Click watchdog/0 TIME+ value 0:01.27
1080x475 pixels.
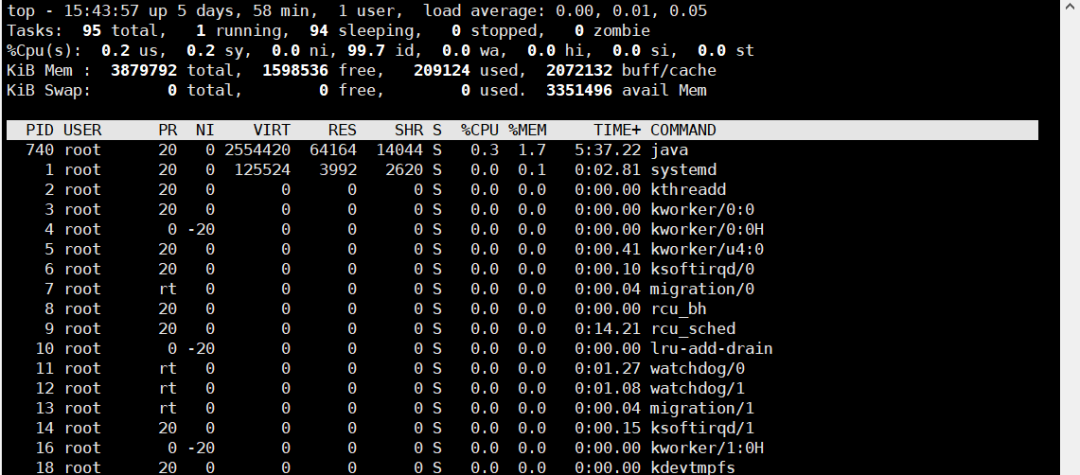click(608, 368)
